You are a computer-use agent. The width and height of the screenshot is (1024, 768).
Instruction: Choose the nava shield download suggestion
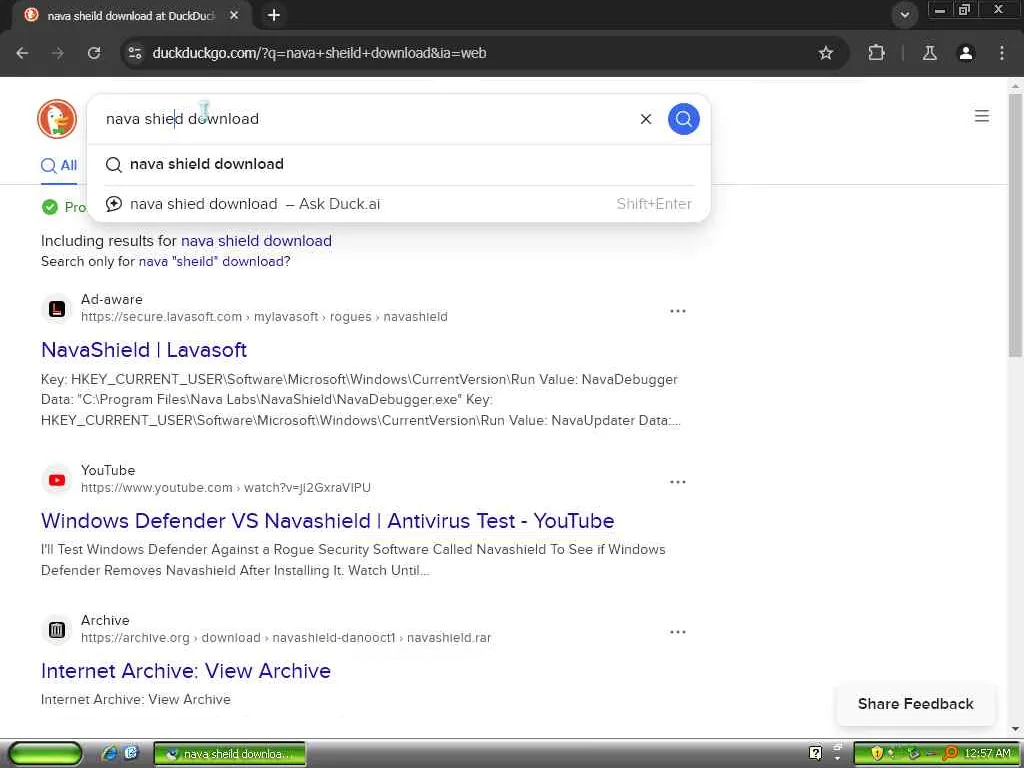398,164
